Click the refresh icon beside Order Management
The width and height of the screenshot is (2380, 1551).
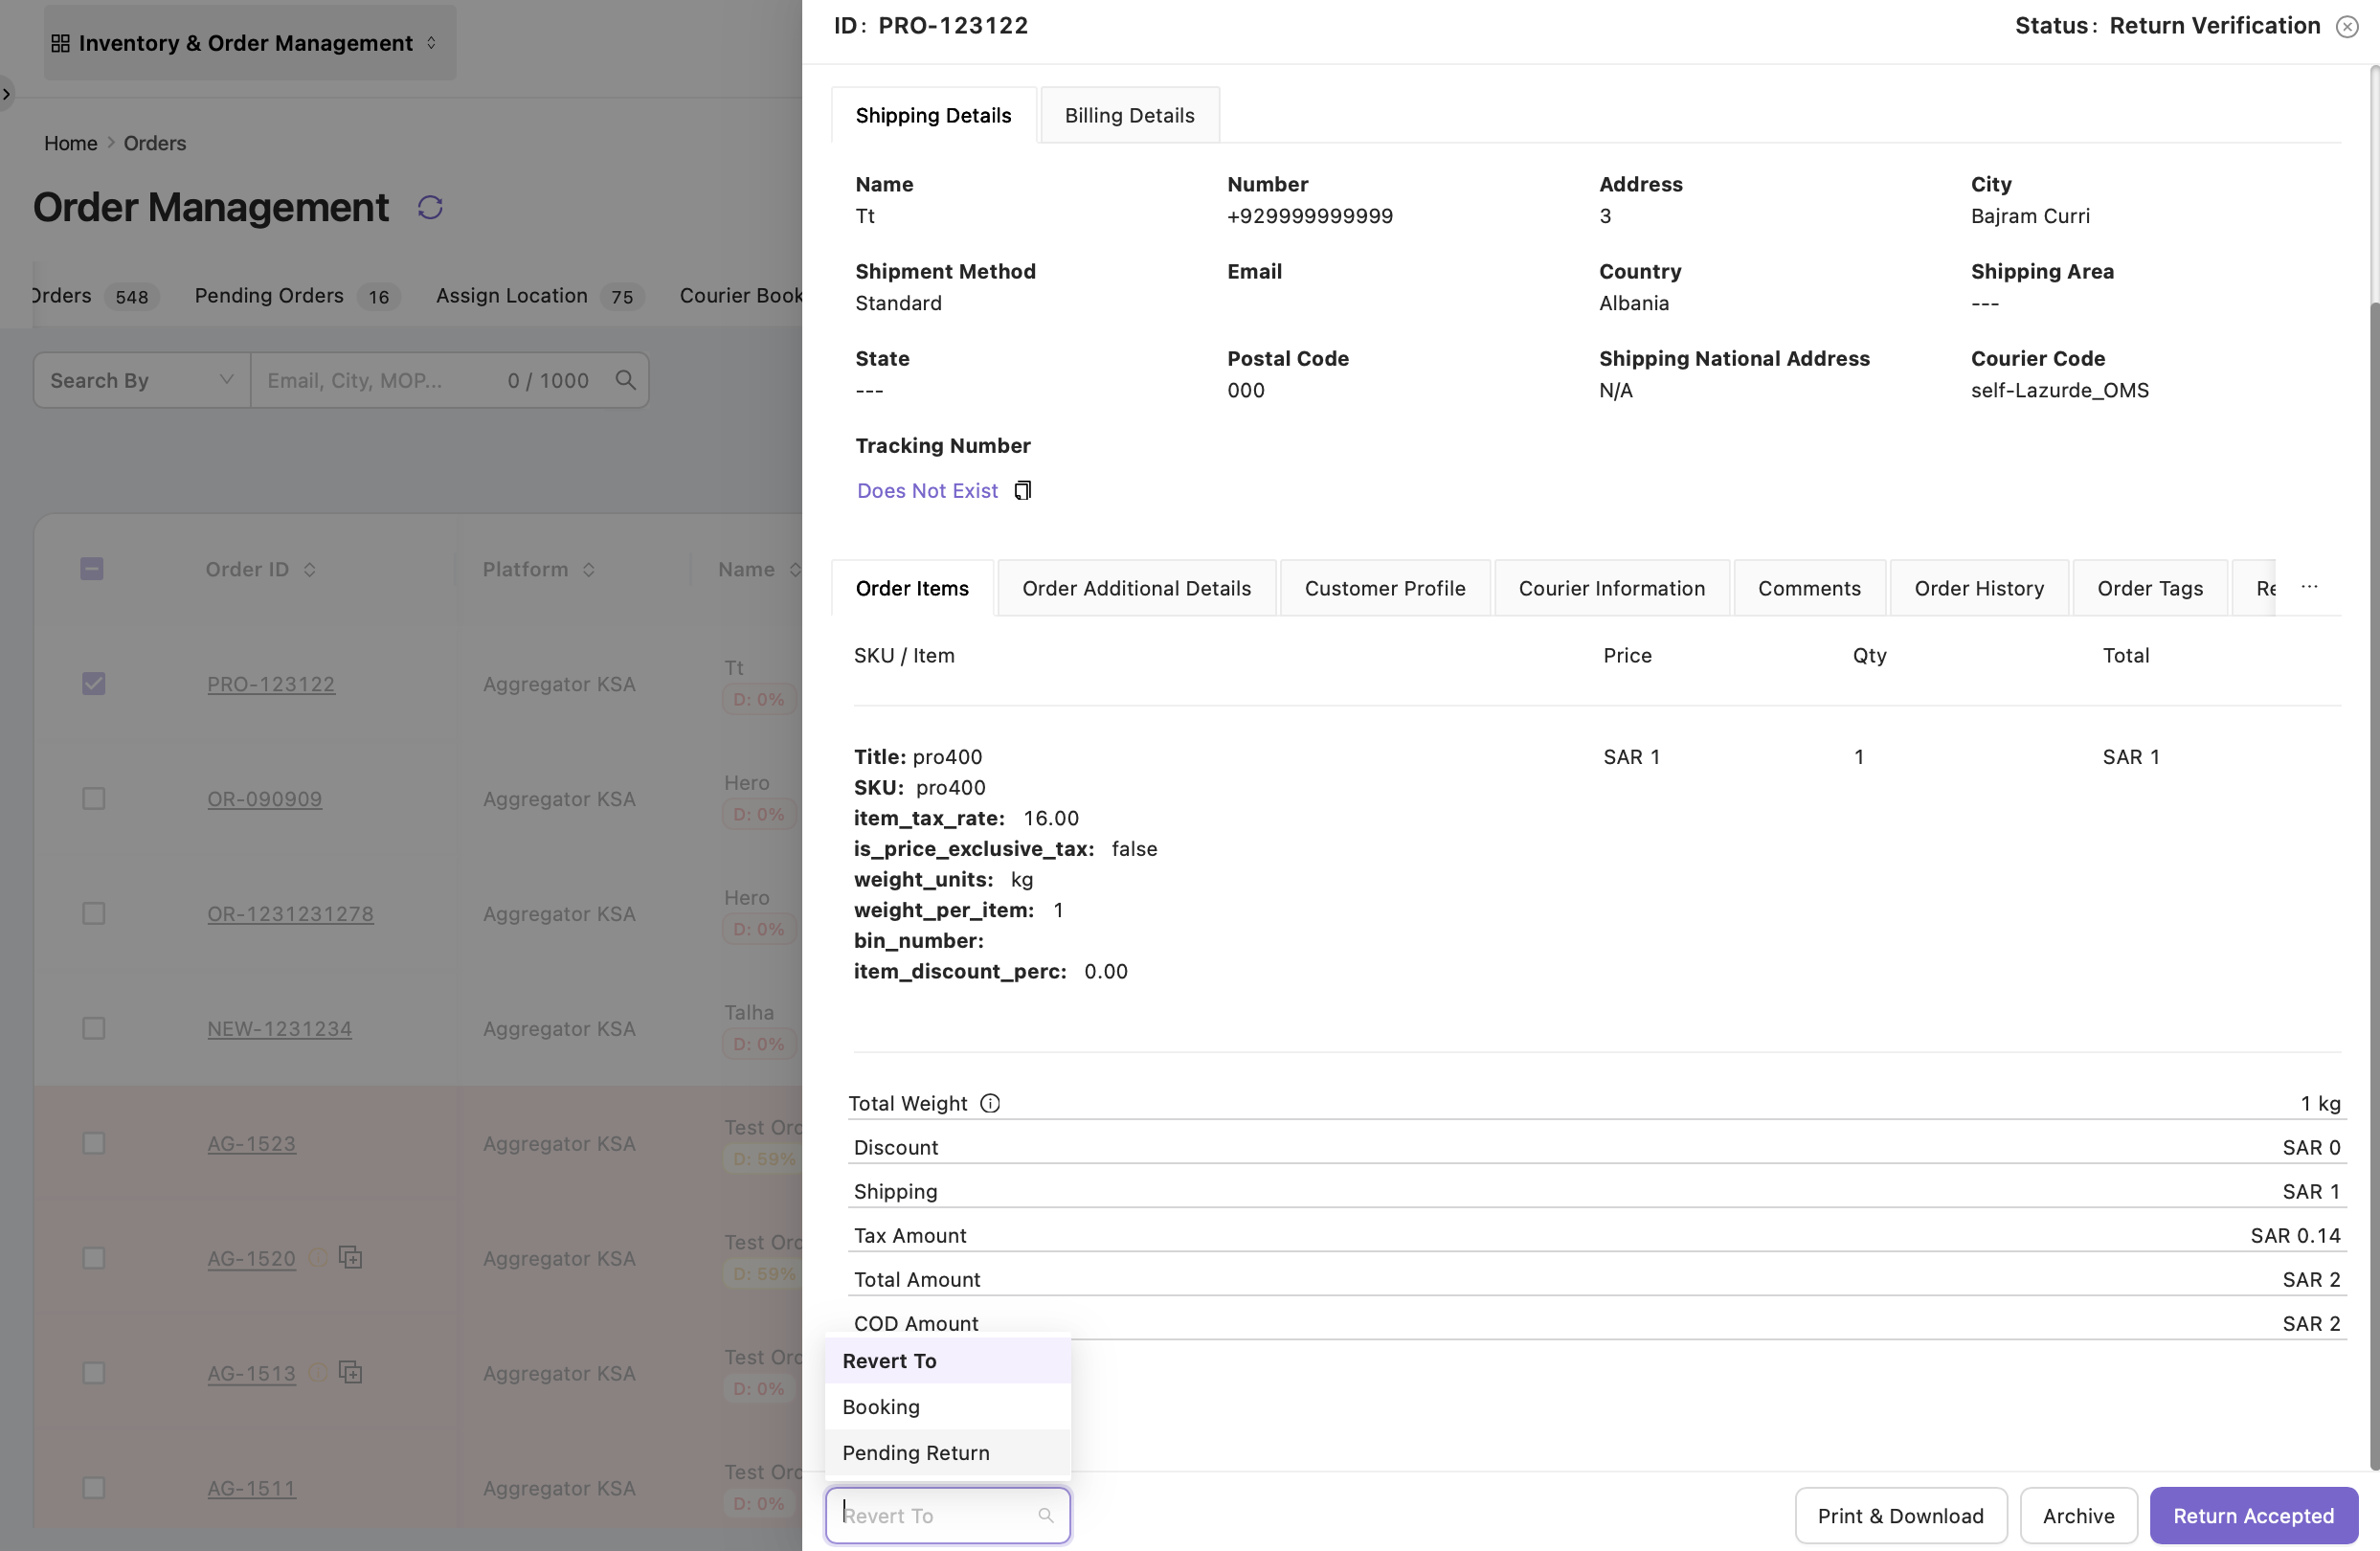430,207
